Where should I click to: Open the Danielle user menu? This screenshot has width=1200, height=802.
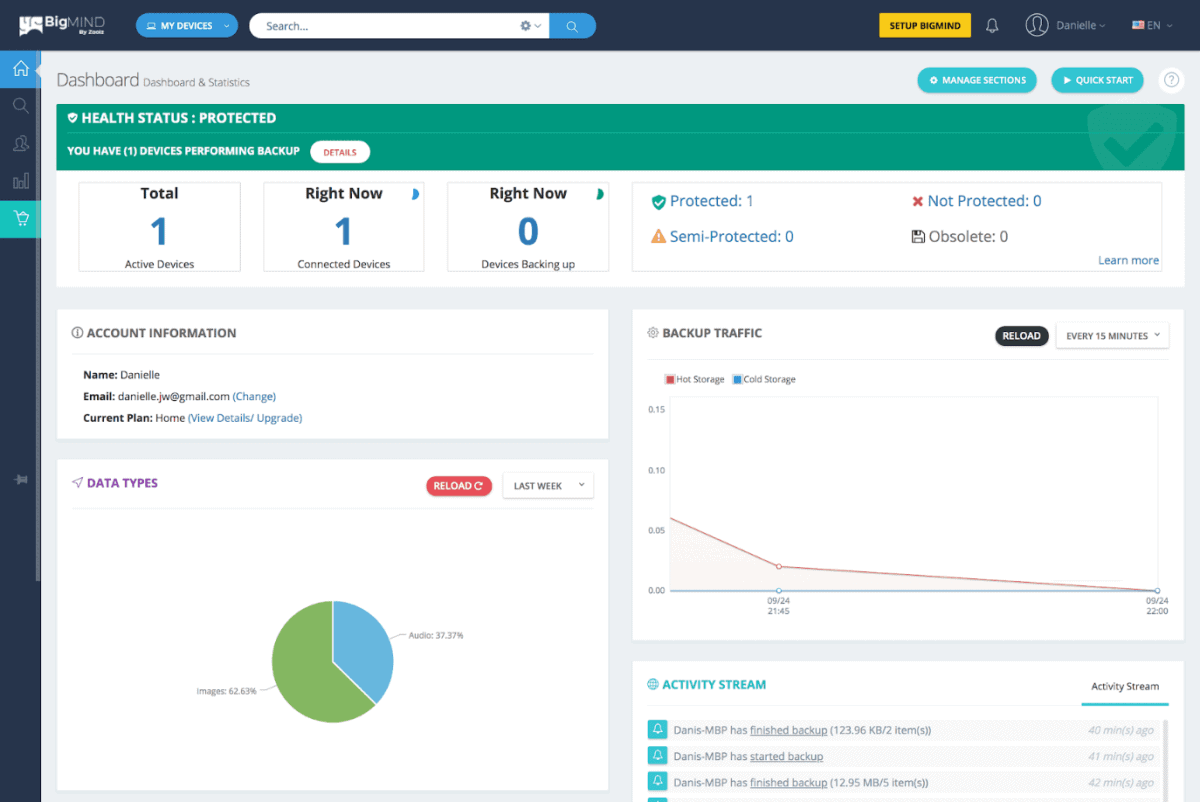(x=1080, y=26)
